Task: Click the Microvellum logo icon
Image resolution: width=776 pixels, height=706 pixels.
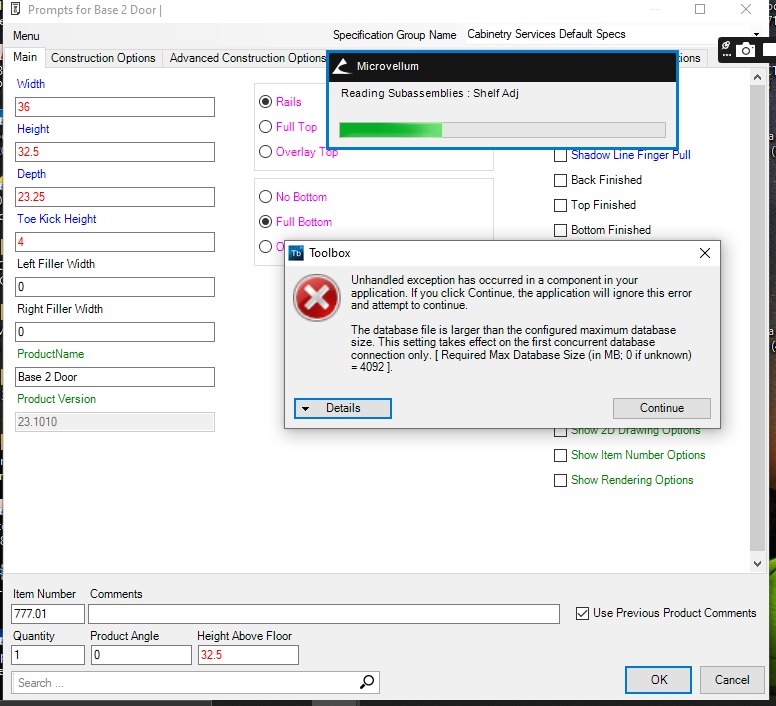Action: (342, 66)
